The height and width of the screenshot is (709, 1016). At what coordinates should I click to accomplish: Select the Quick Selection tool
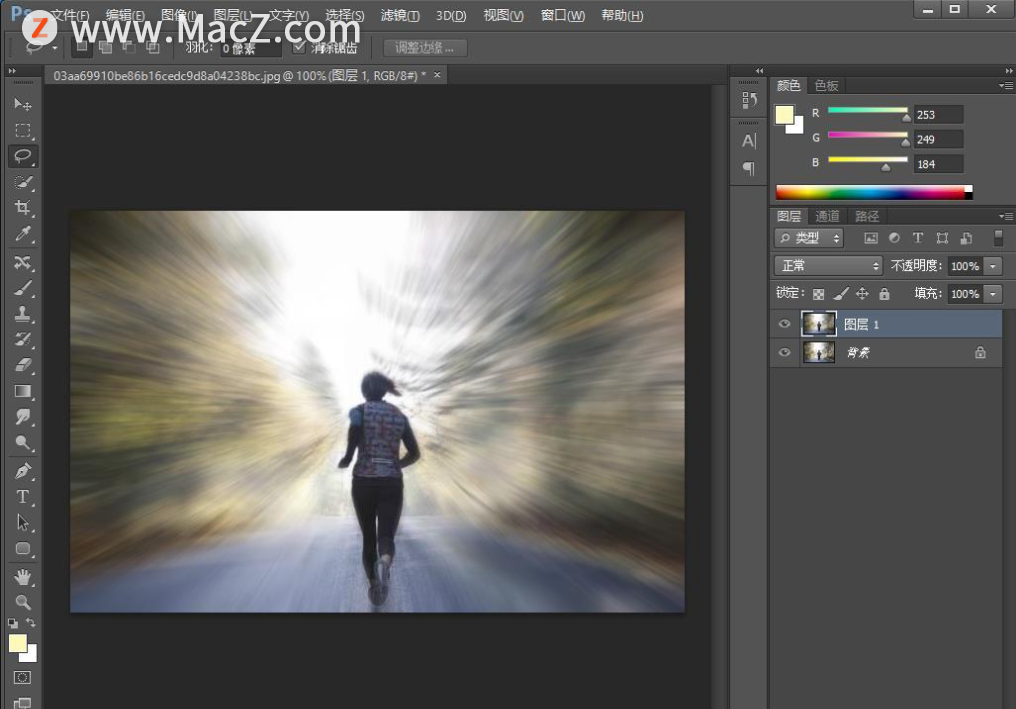coord(23,182)
